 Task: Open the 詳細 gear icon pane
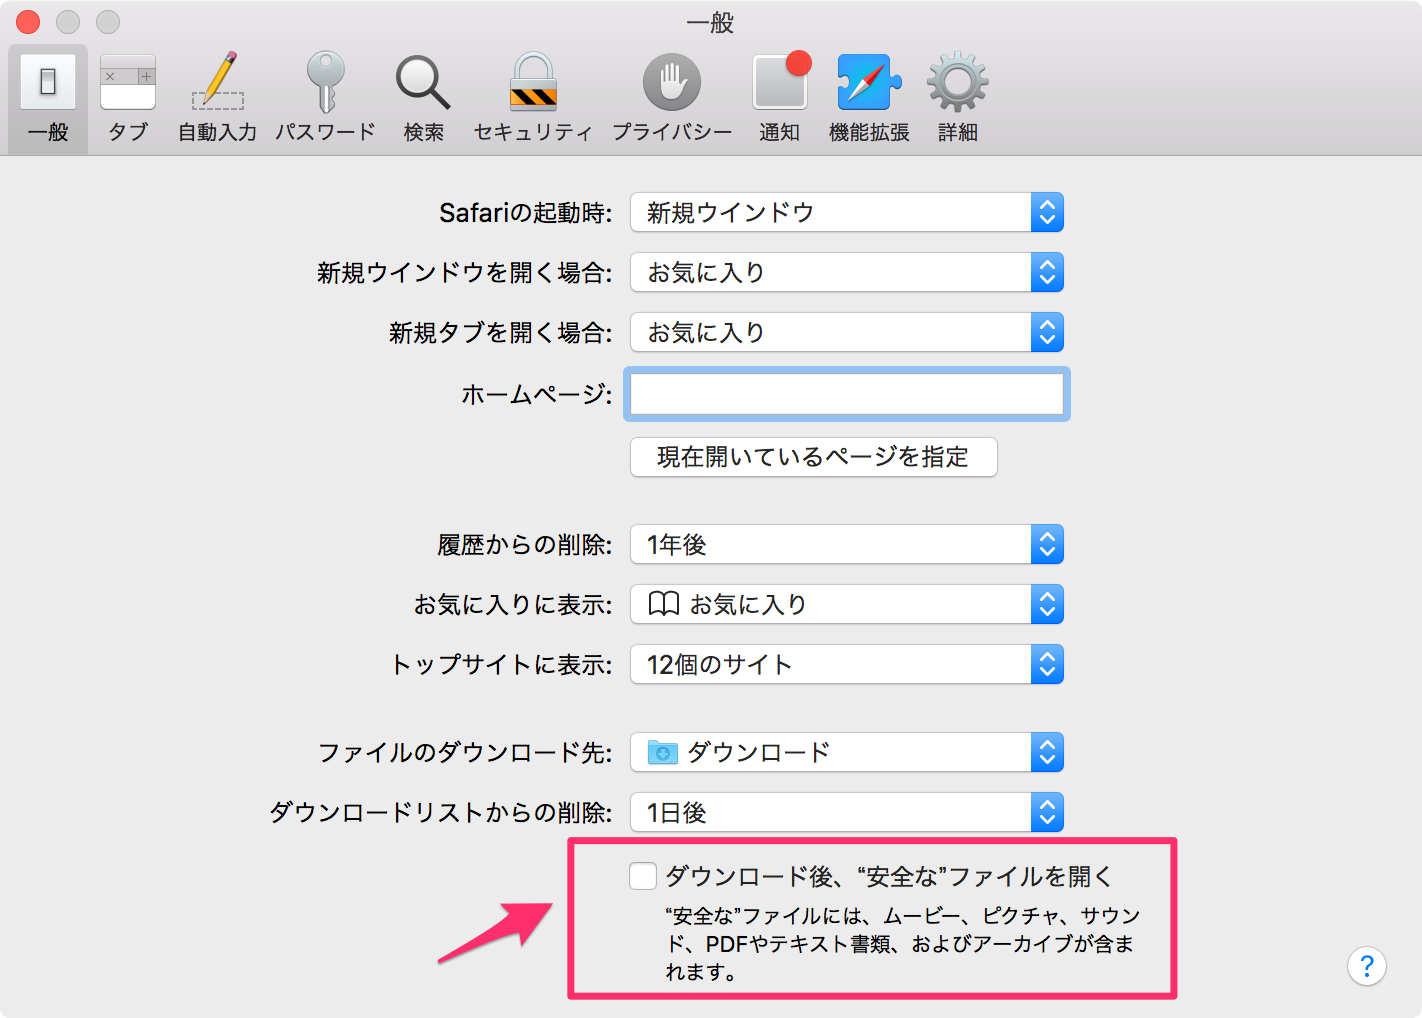pos(958,98)
